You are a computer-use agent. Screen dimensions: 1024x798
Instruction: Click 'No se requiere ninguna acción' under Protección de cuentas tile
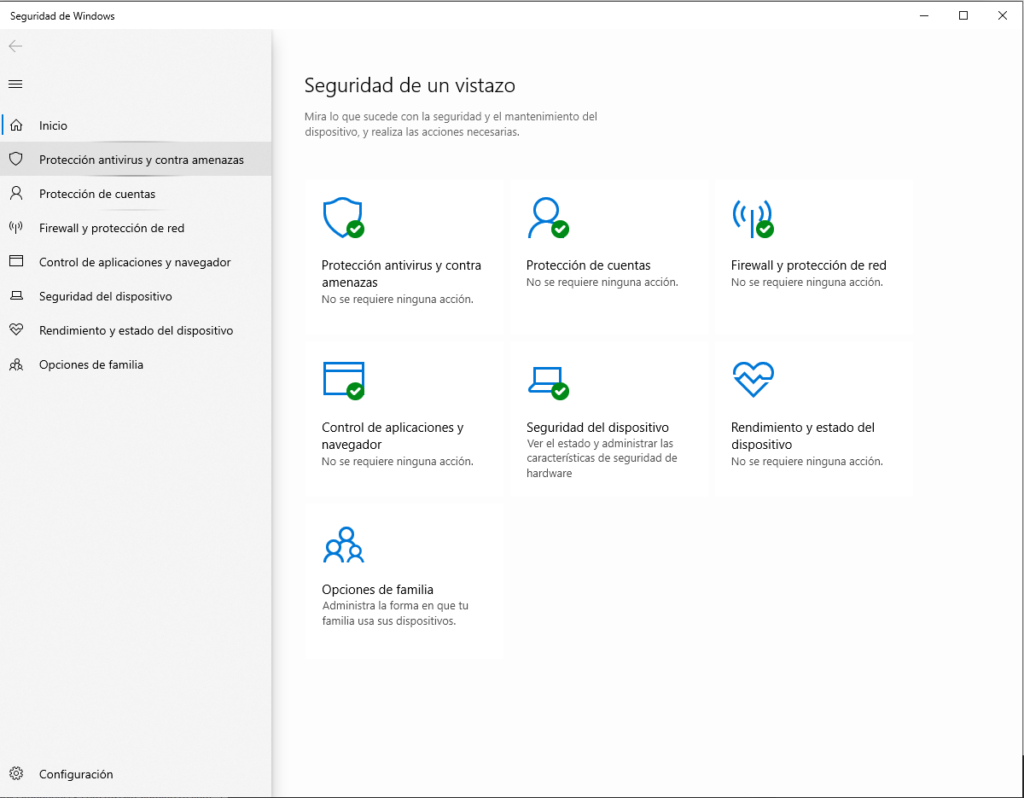point(602,282)
